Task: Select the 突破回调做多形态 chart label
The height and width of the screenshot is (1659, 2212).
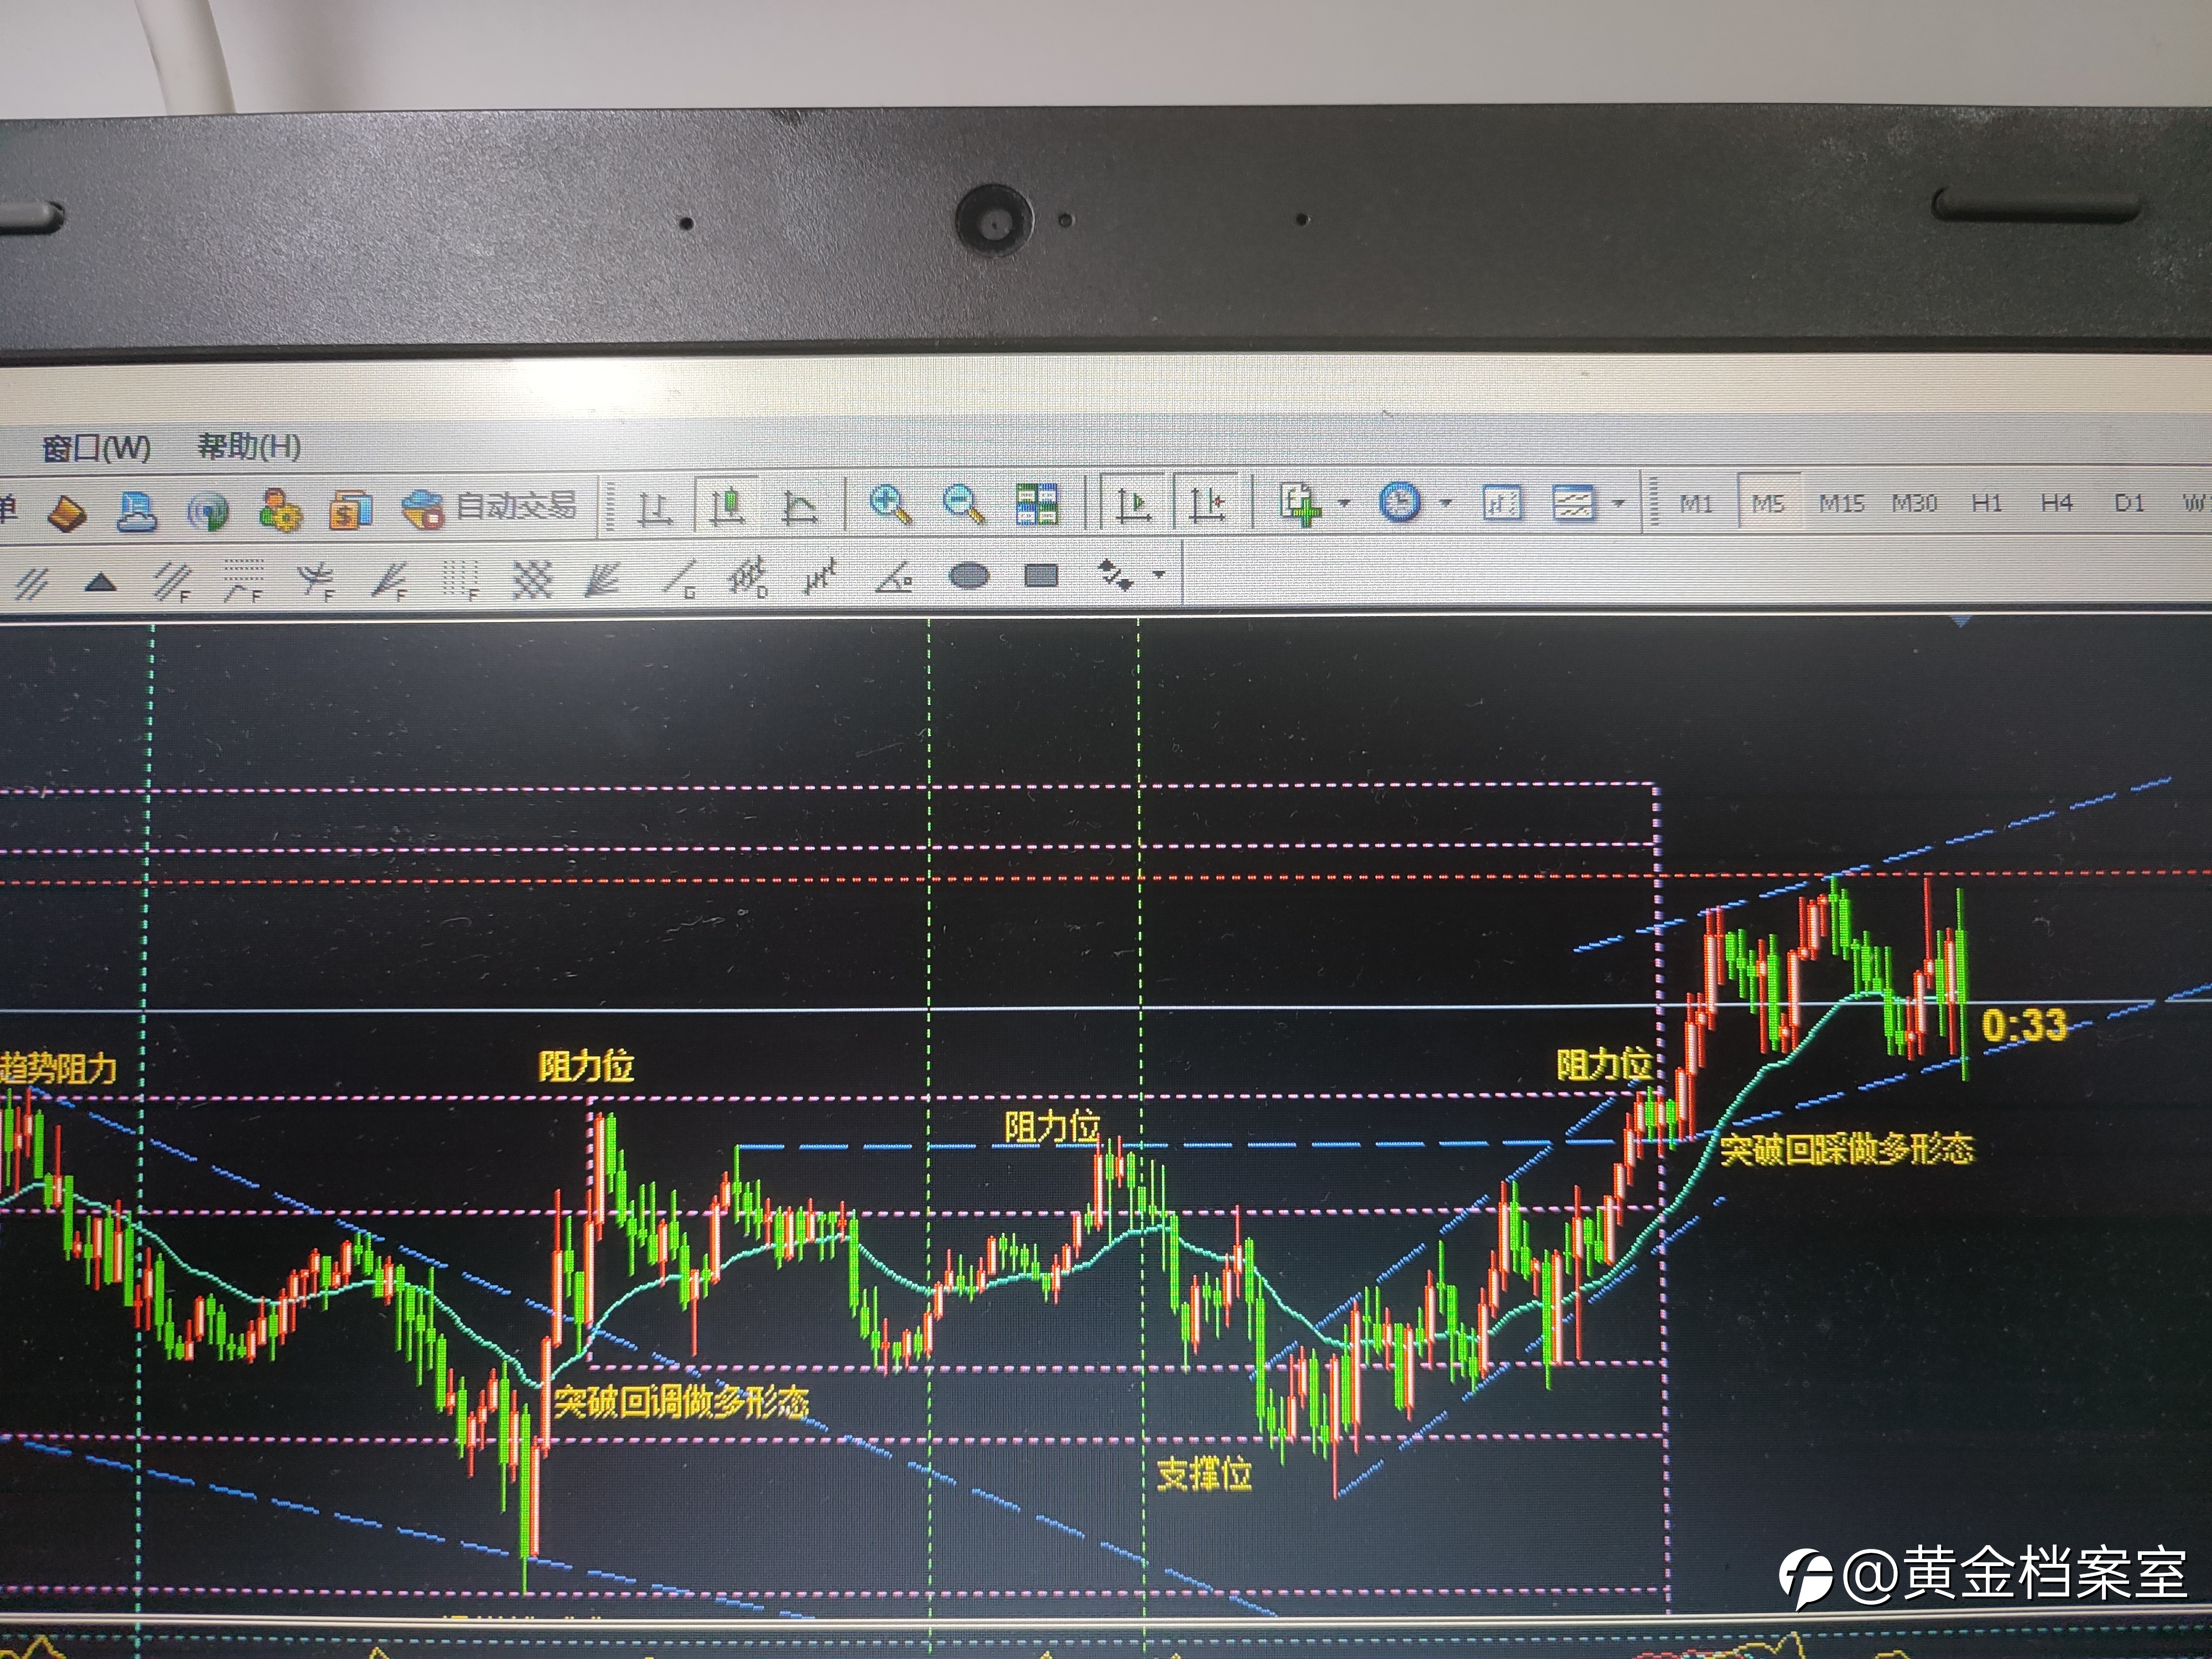Action: click(x=681, y=1402)
